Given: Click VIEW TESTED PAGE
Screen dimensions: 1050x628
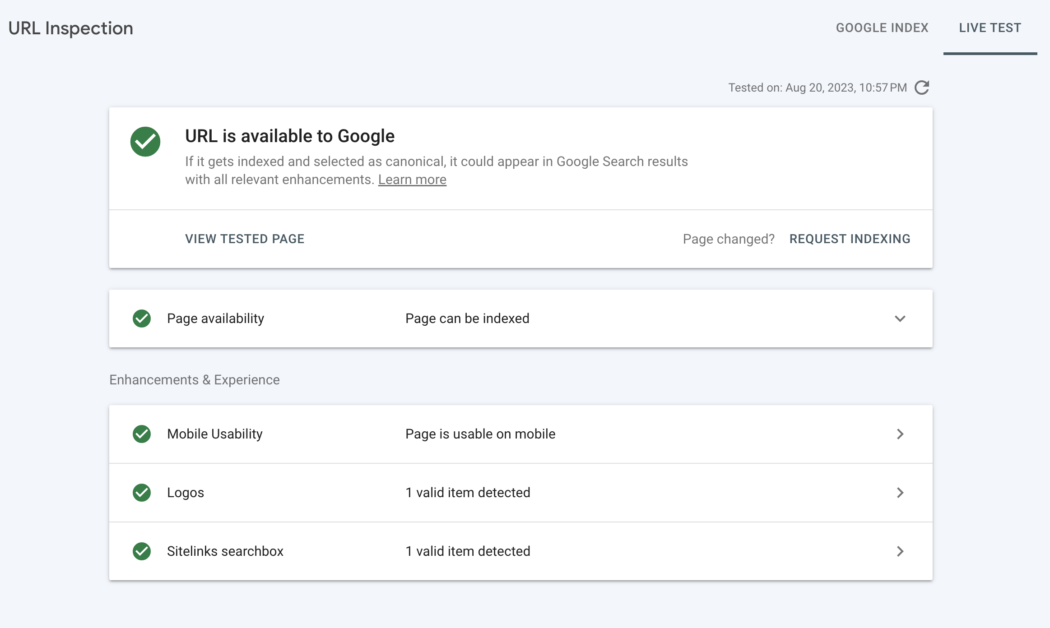Looking at the screenshot, I should (x=244, y=239).
